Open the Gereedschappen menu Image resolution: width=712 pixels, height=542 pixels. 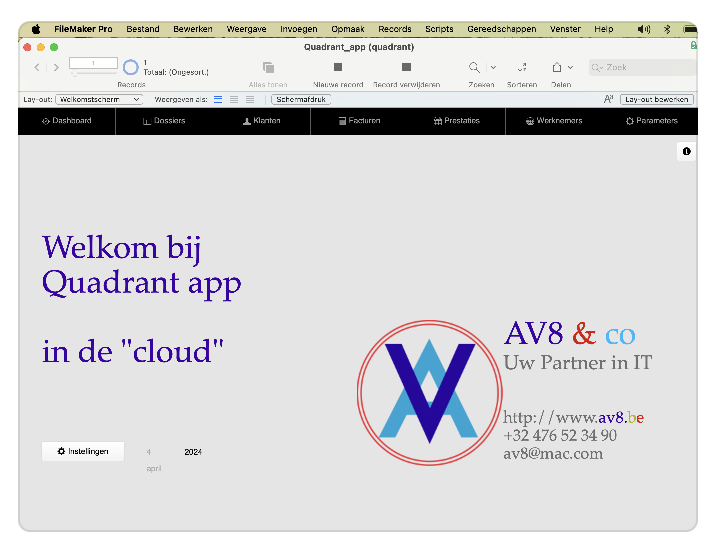pos(501,29)
